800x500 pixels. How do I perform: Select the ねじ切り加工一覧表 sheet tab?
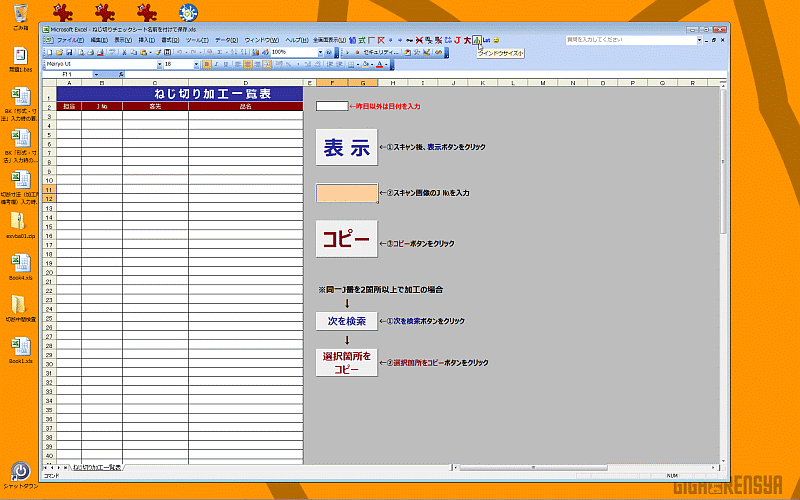tap(97, 467)
